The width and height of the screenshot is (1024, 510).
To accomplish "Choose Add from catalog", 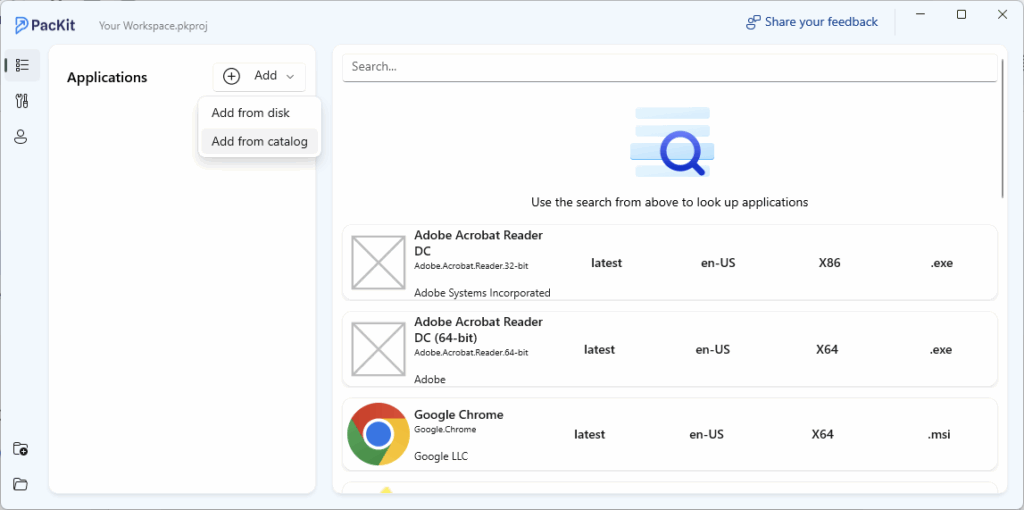I will tap(259, 141).
